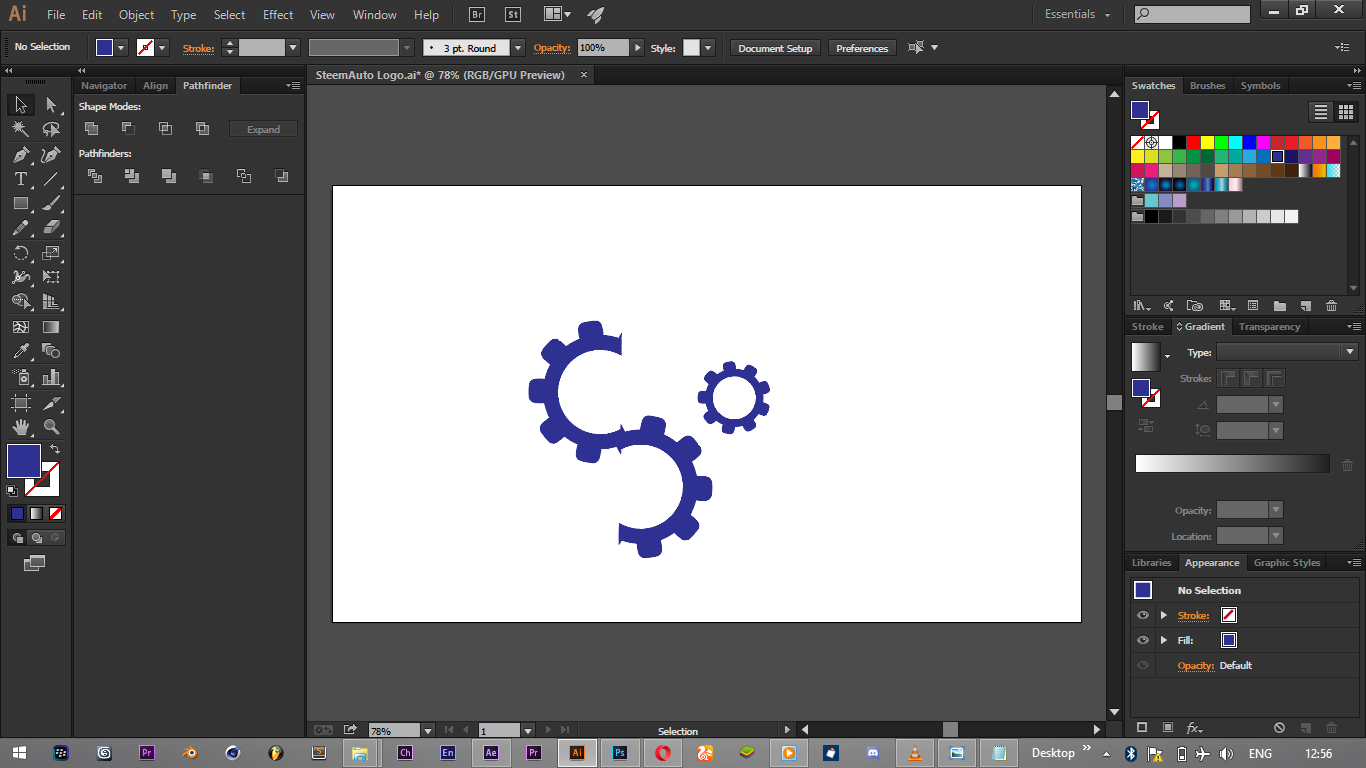Image resolution: width=1366 pixels, height=768 pixels.
Task: Select the Pen tool
Action: (20, 154)
